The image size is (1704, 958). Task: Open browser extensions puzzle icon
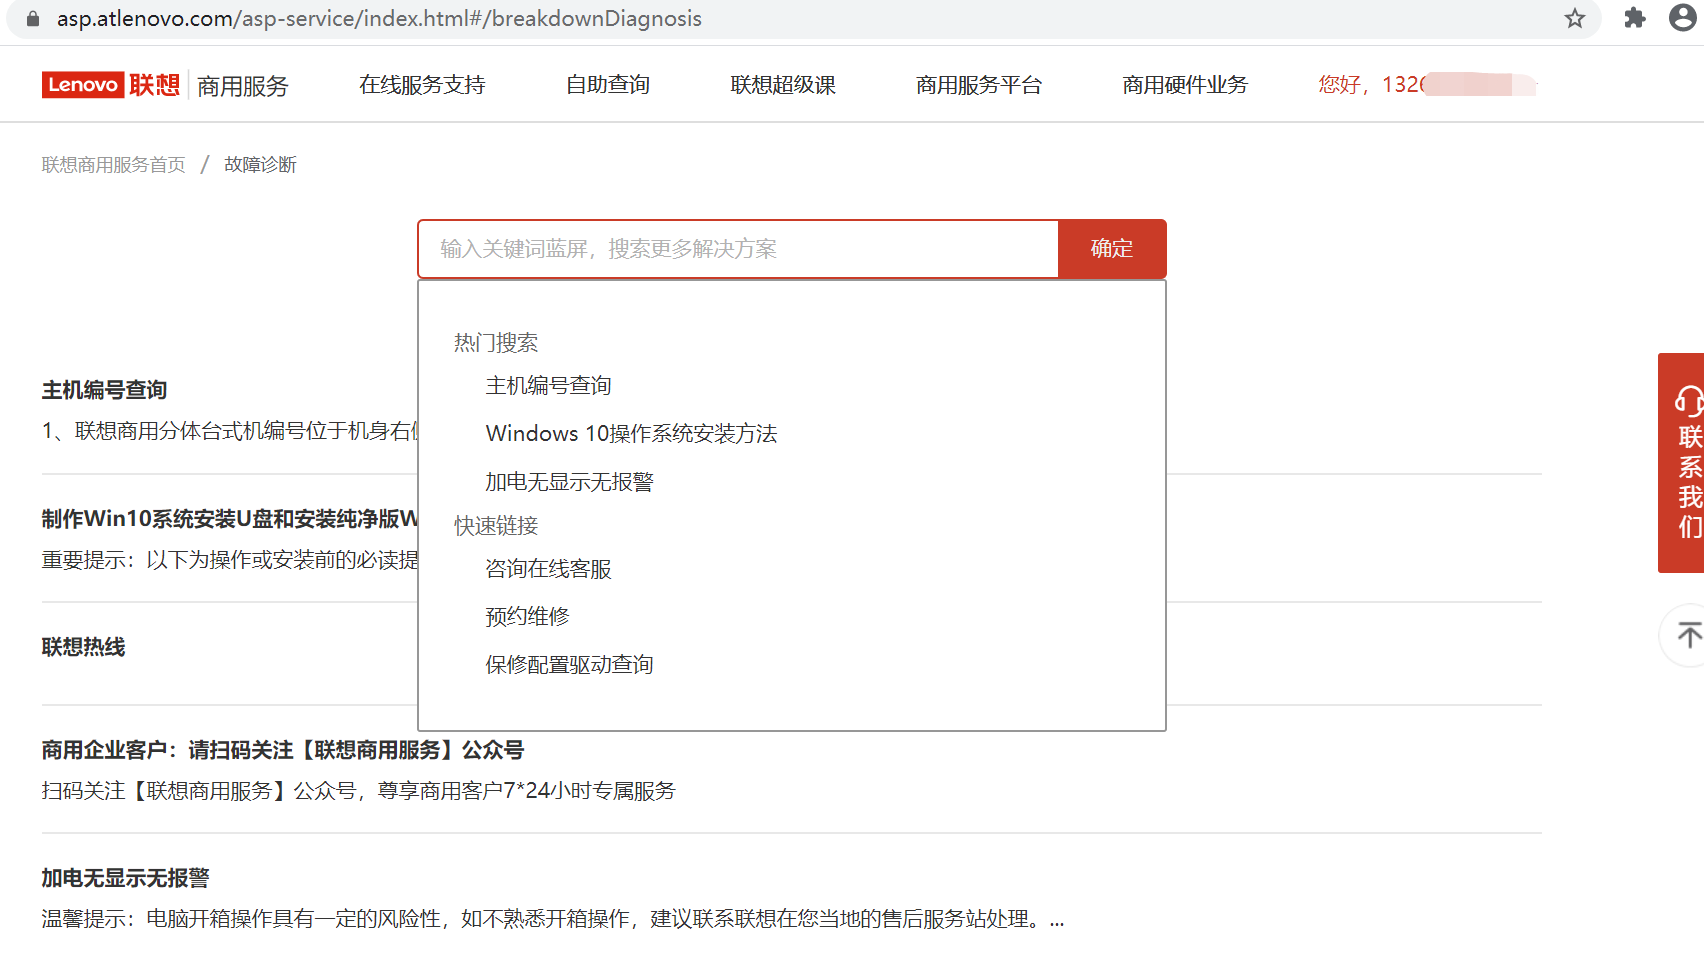[1635, 18]
